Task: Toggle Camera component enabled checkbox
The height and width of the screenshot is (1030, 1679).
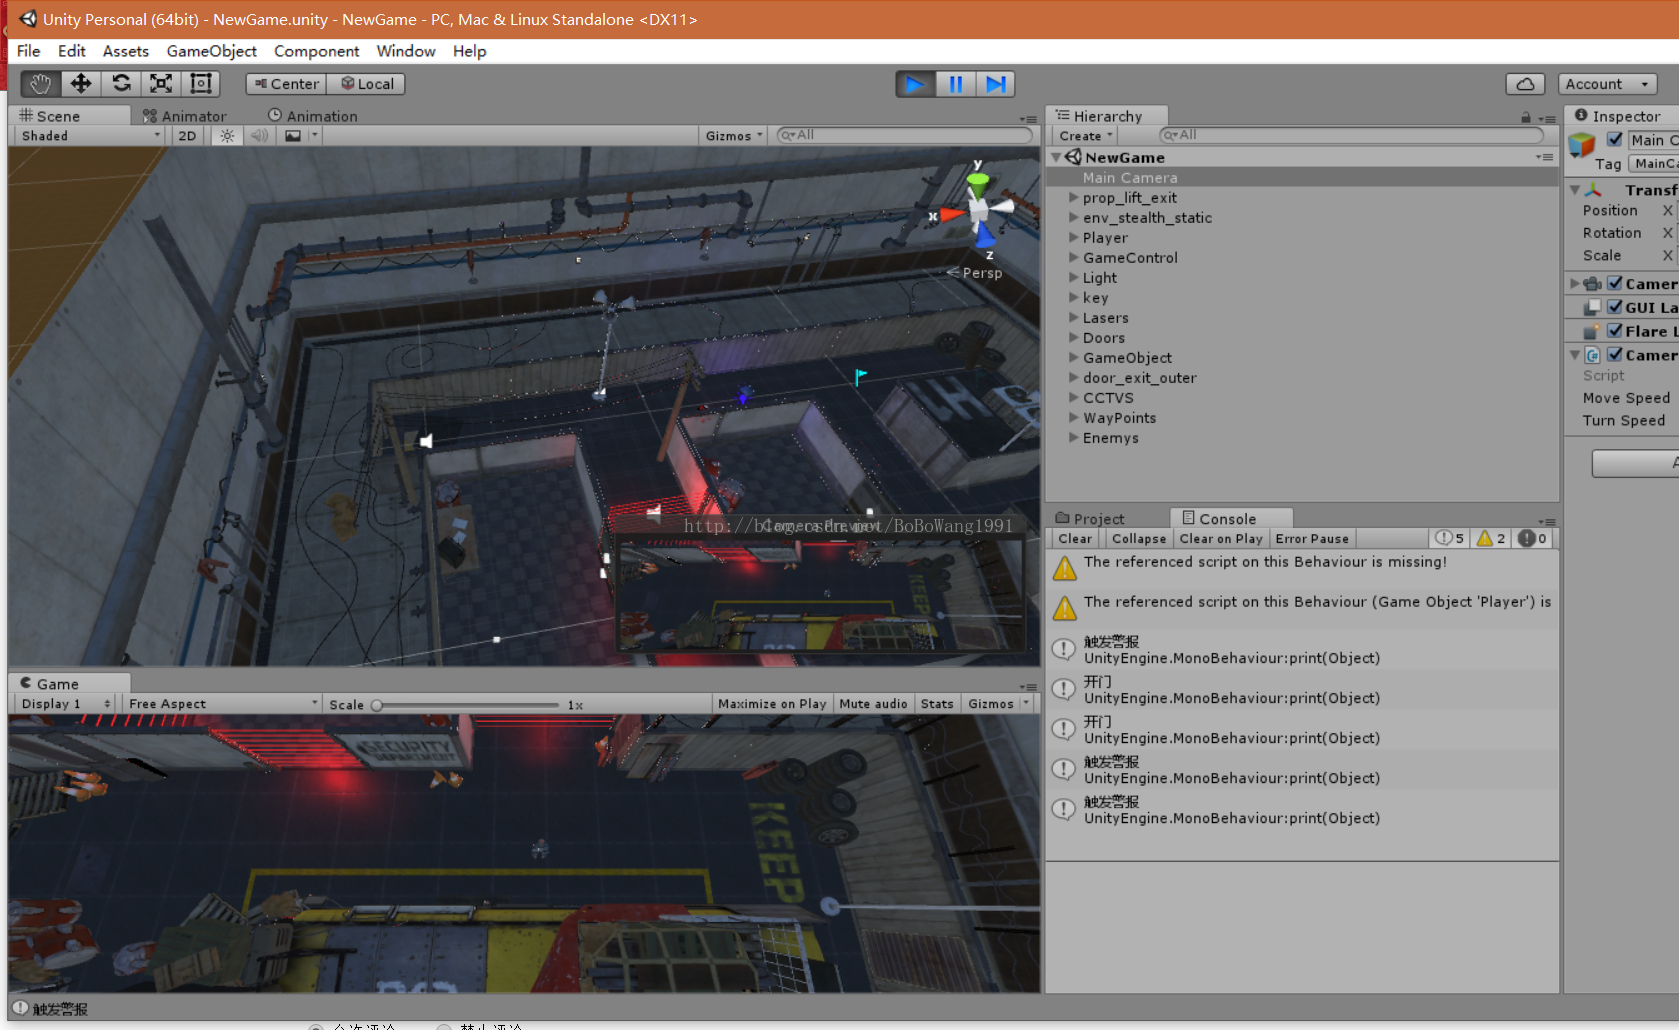Action: tap(1615, 283)
